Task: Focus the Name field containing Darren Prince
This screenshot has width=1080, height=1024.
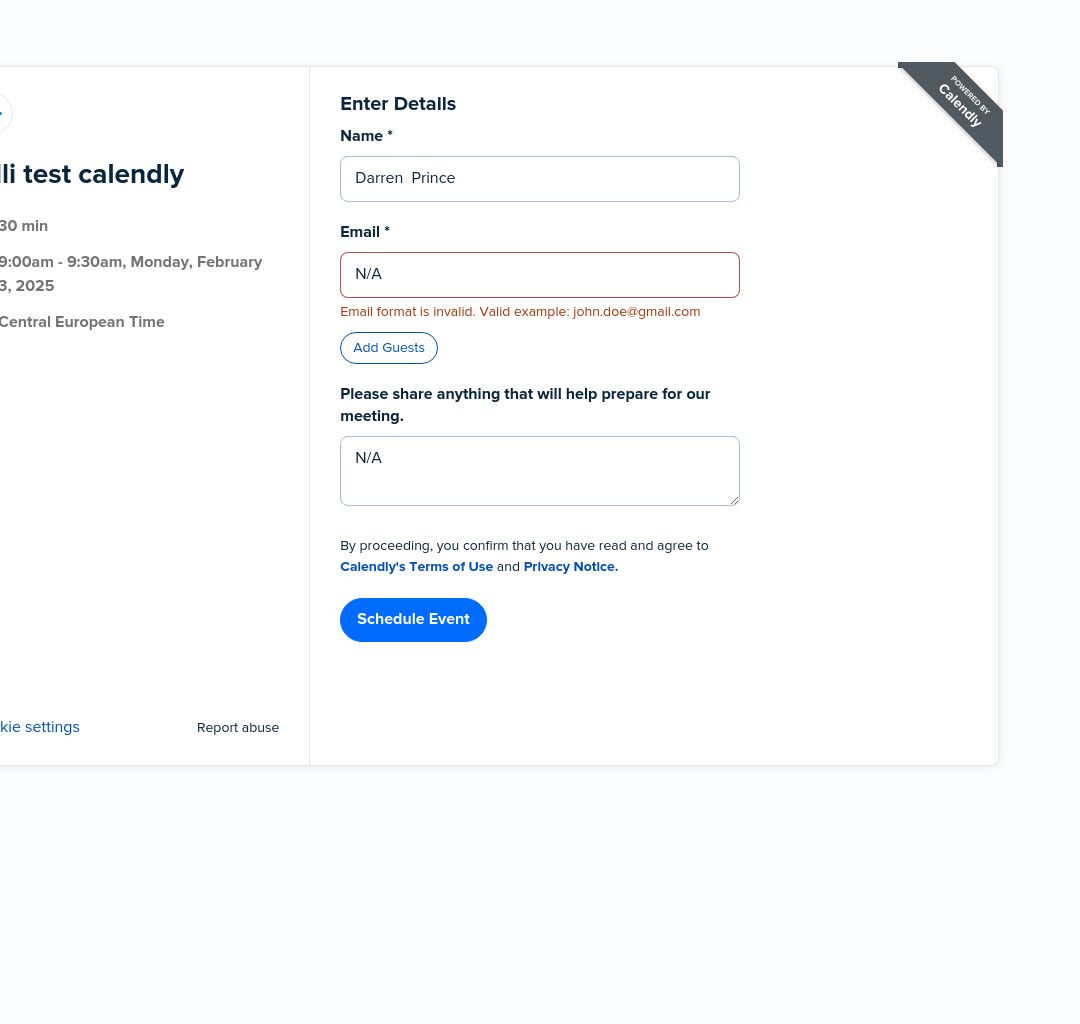Action: (539, 179)
